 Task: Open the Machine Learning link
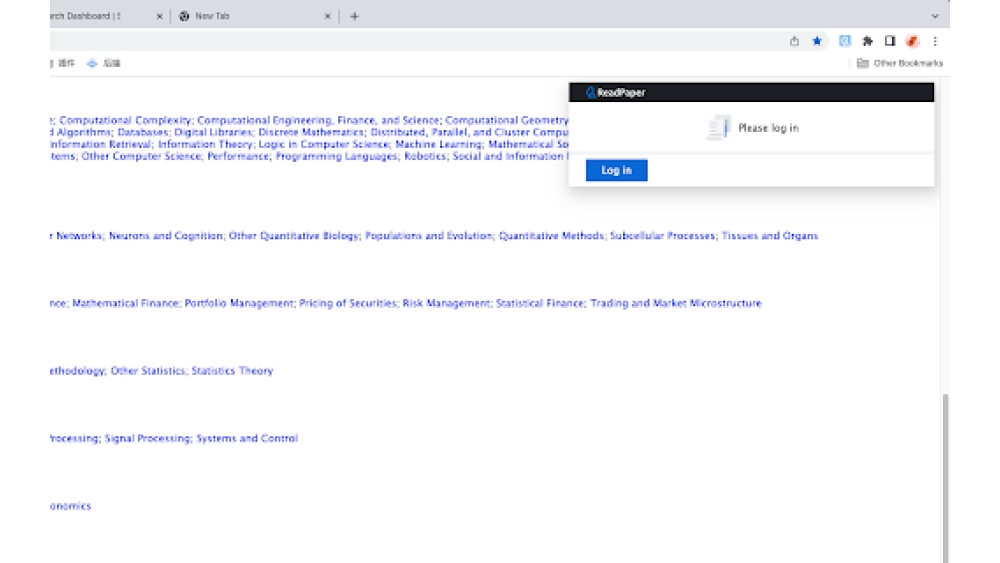coord(438,145)
